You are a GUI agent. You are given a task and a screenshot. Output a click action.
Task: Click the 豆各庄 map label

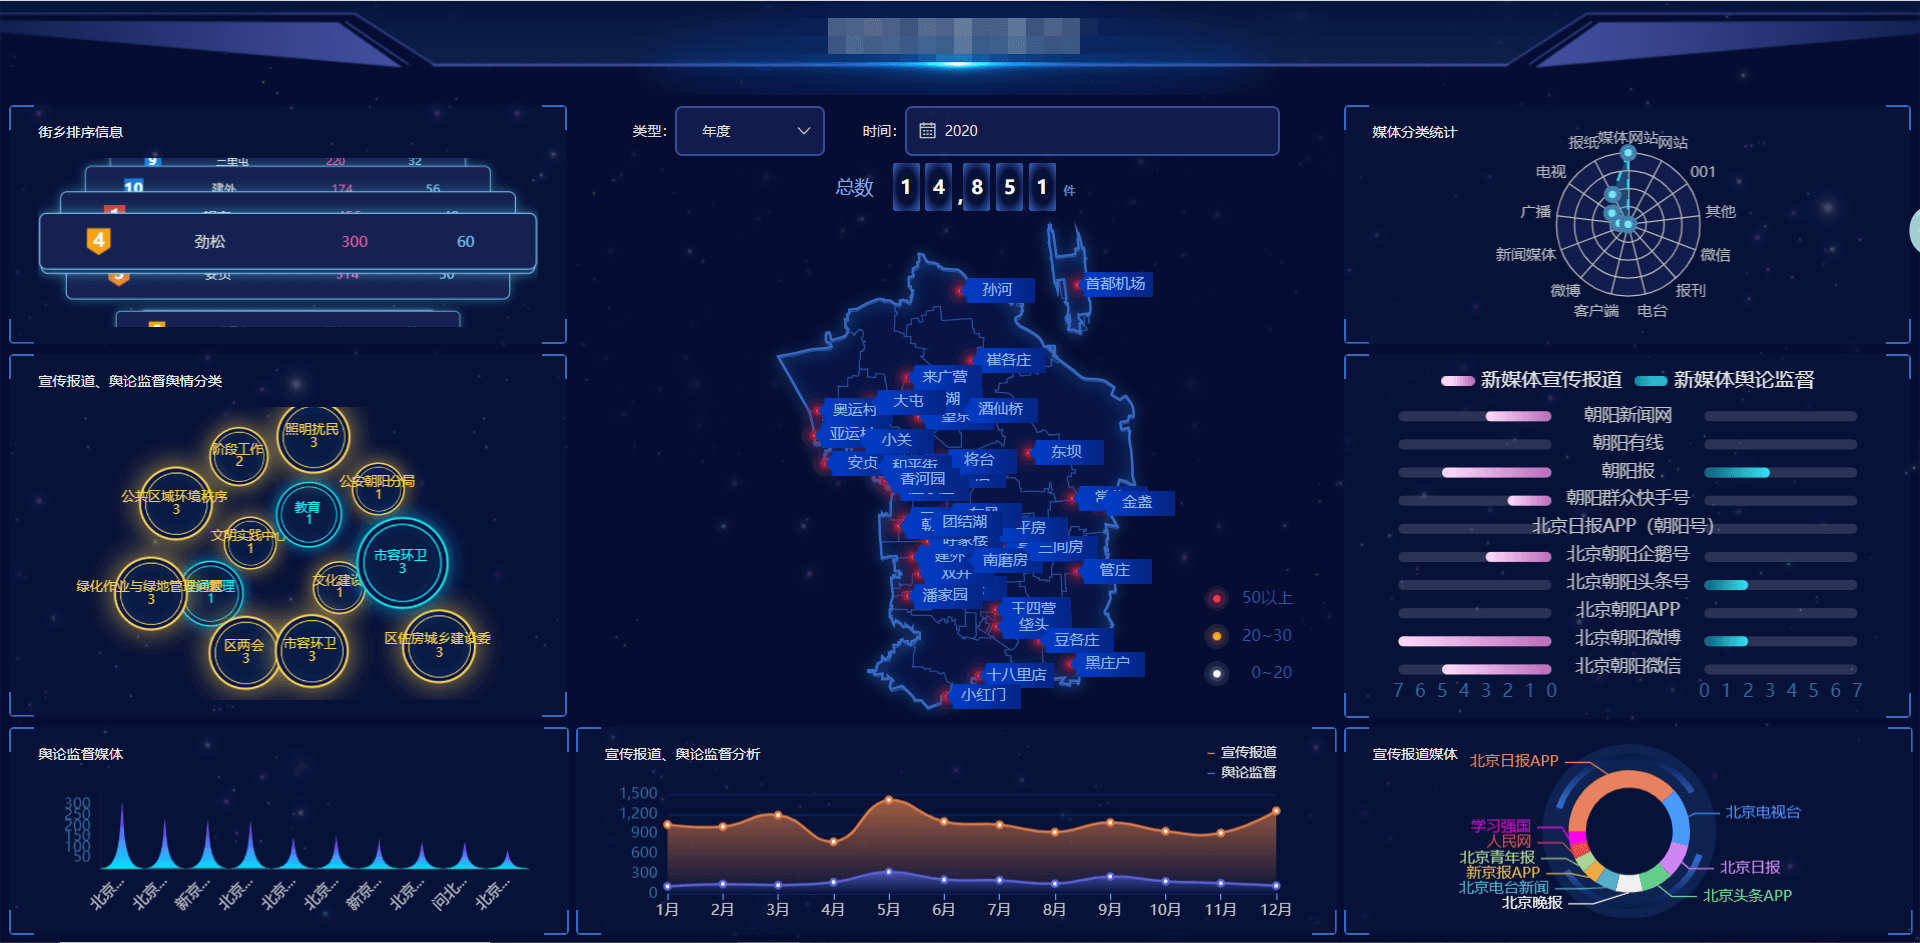pyautogui.click(x=1076, y=640)
